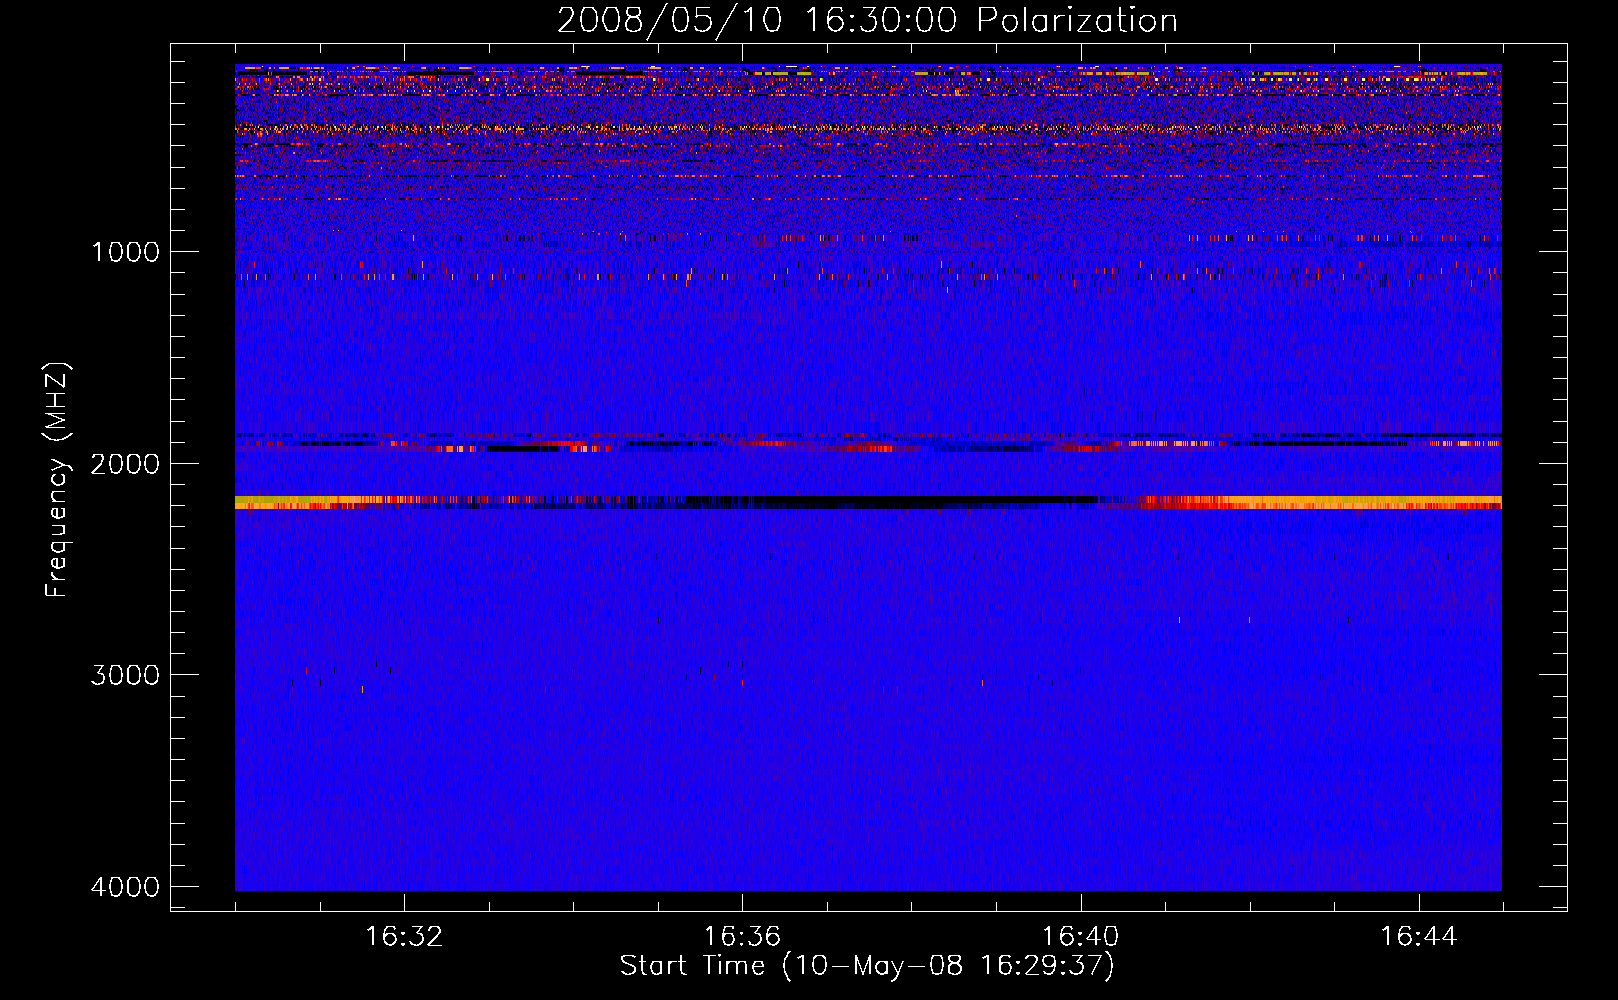Select the Start Time x-axis label
Viewport: 1618px width, 1000px height.
tap(866, 966)
